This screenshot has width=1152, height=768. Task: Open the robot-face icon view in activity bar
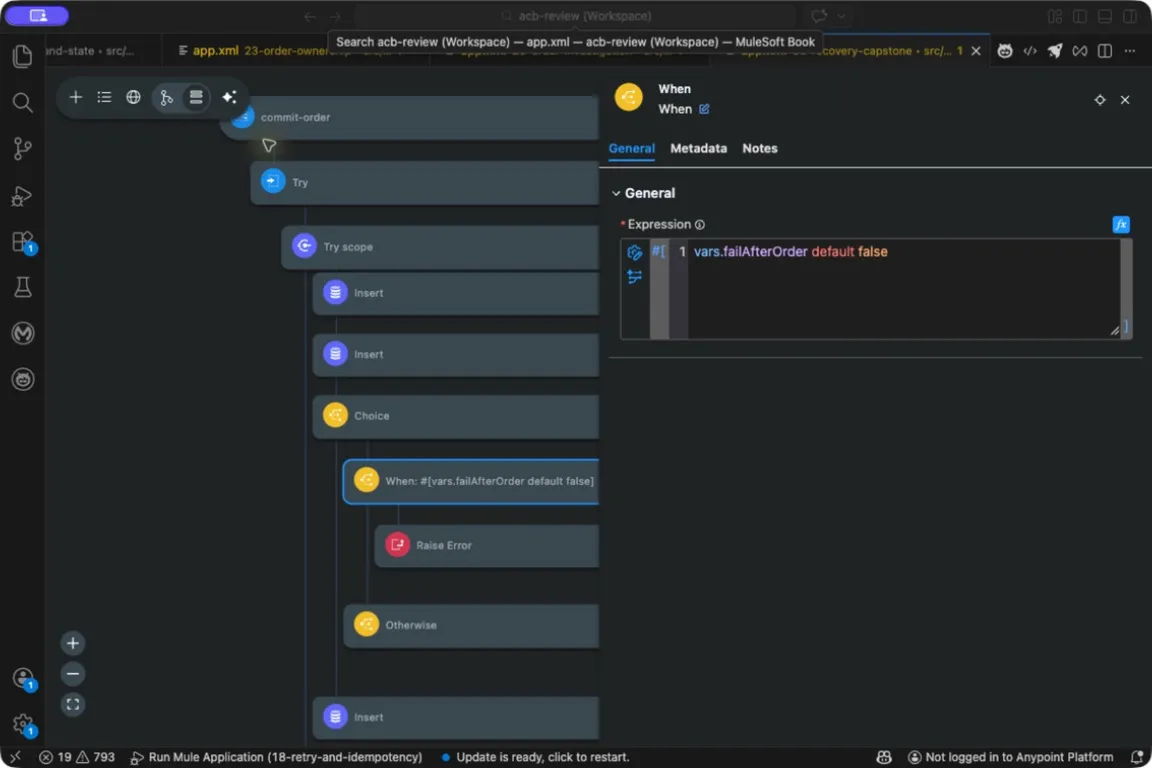[x=23, y=379]
